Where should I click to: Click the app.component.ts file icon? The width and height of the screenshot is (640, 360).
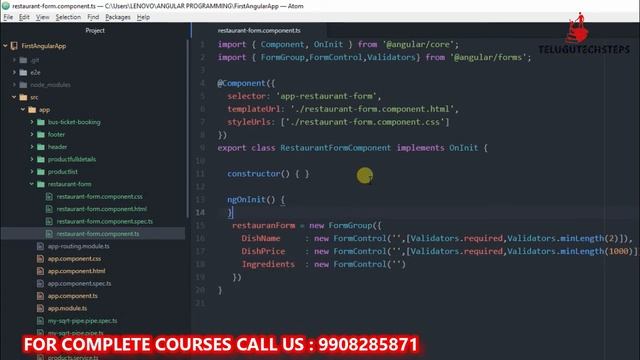pos(40,296)
